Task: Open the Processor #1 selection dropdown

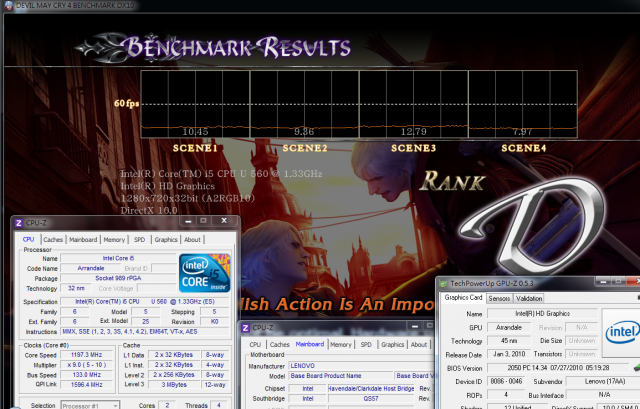Action: [90, 405]
